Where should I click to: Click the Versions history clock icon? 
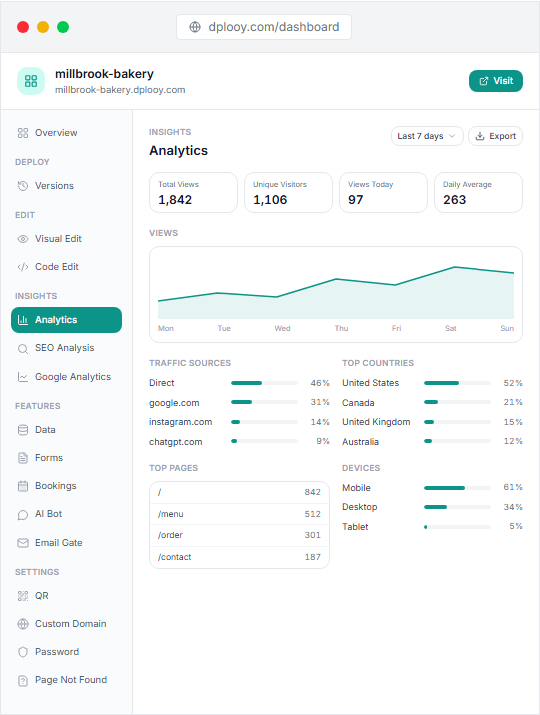tap(23, 186)
